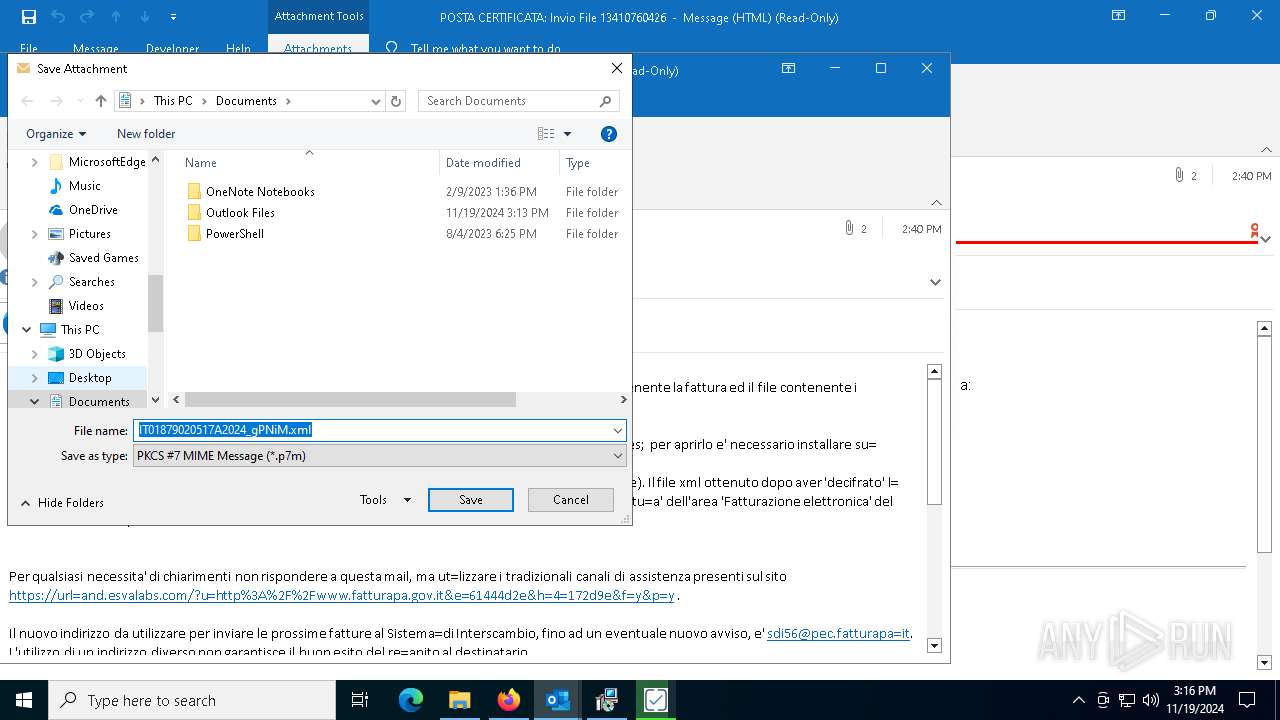Viewport: 1280px width, 720px height.
Task: Go up one folder level
Action: point(101,101)
